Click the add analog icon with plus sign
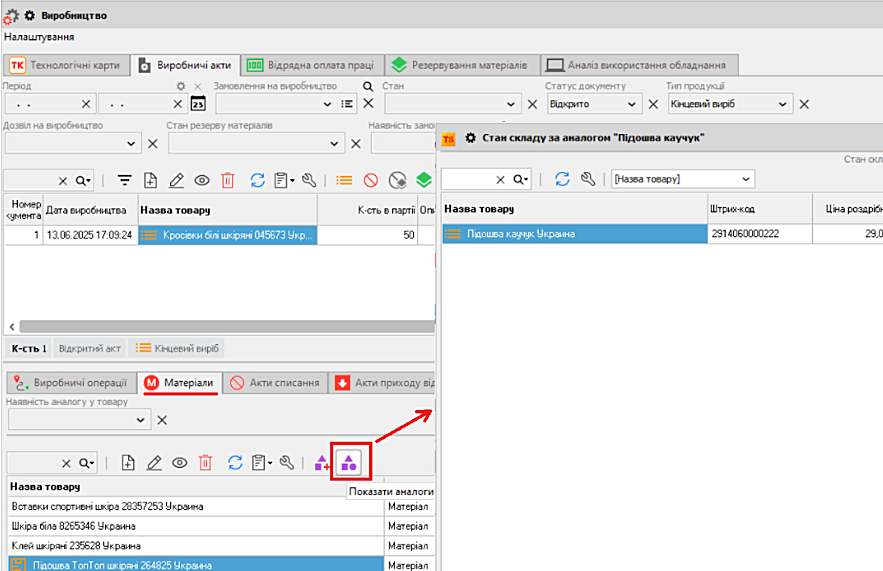 pos(321,462)
